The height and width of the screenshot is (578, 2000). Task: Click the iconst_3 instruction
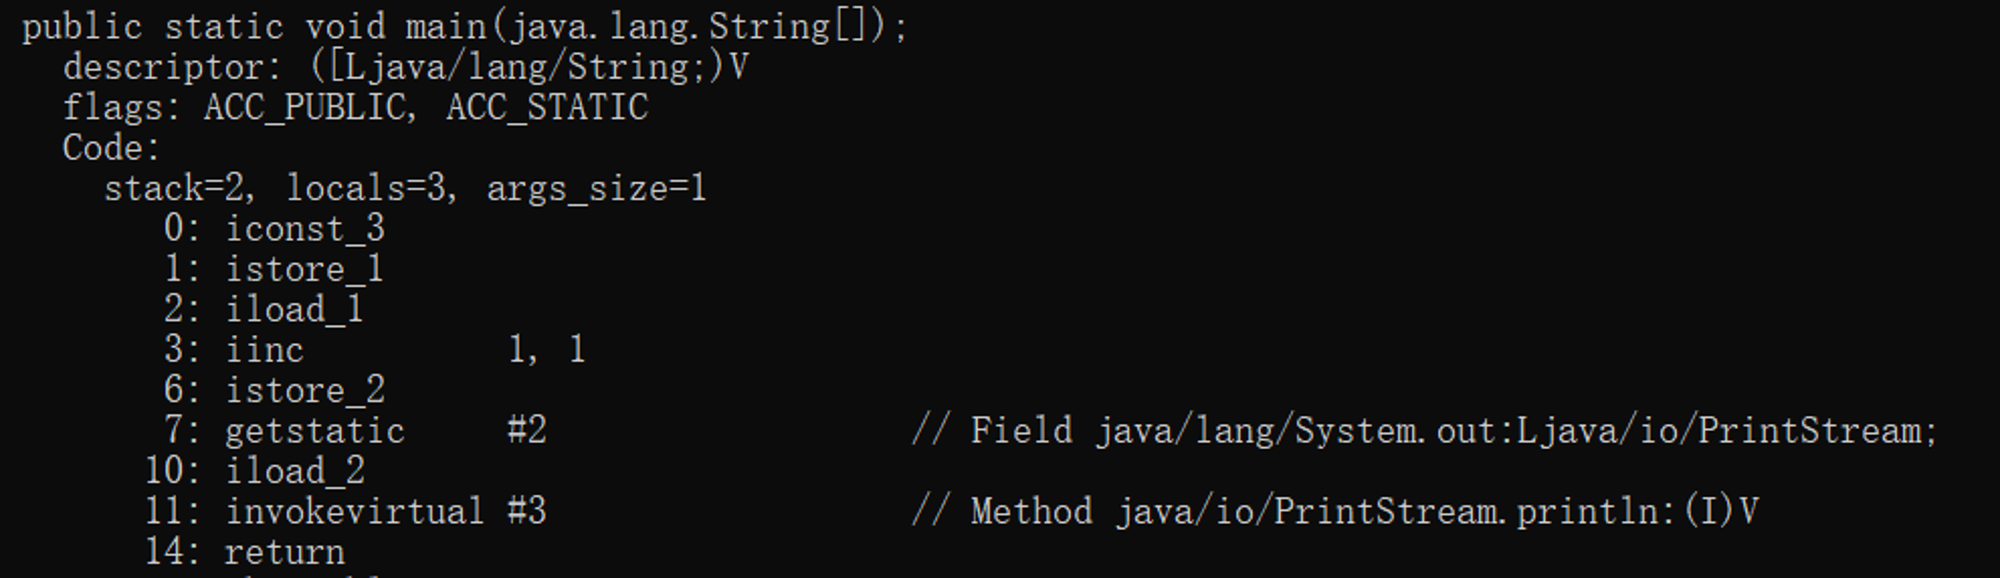pos(305,229)
